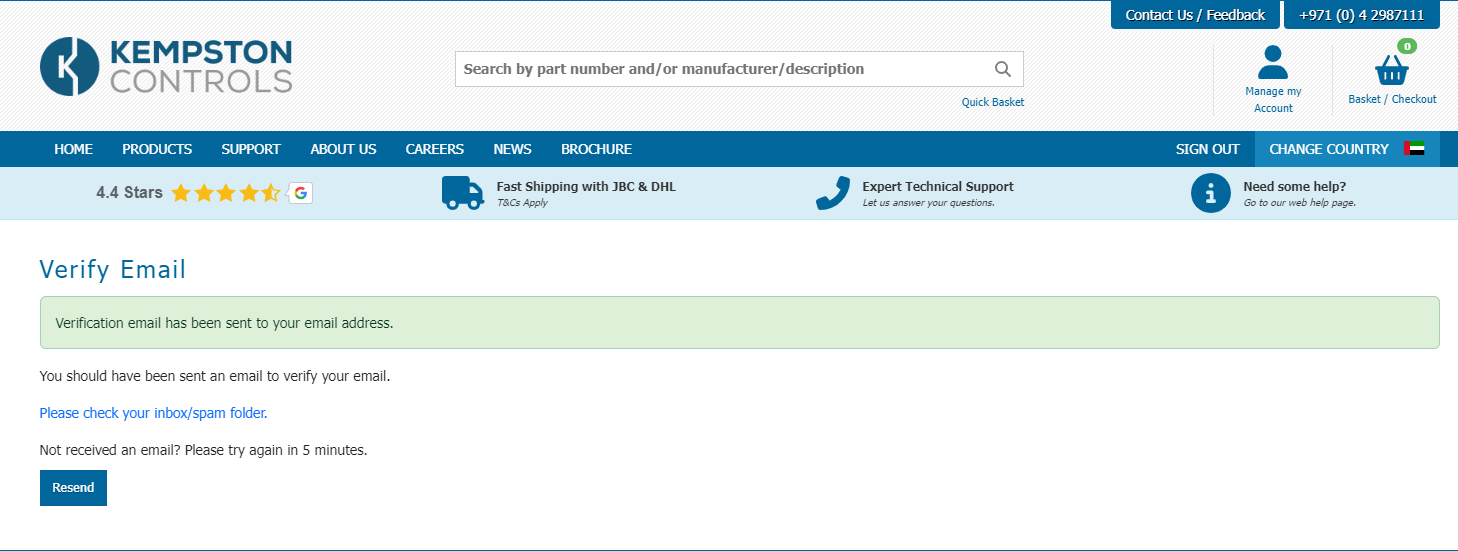Screen dimensions: 1458x551
Task: Go to the HOME menu item
Action: (74, 149)
